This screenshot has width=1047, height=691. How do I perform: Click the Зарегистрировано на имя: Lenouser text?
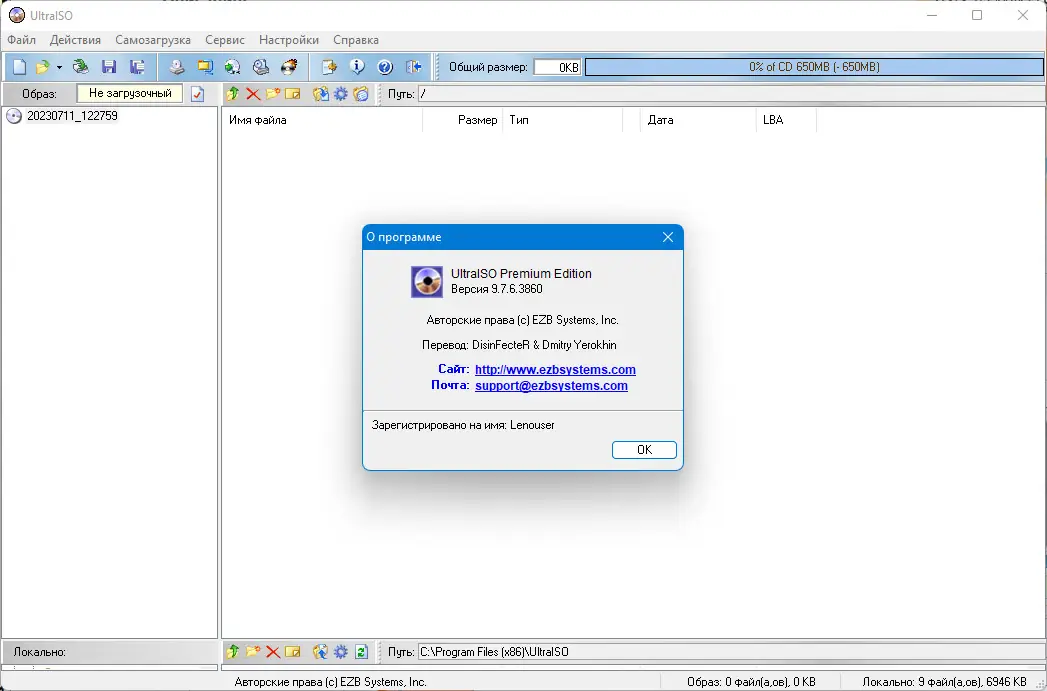point(463,425)
